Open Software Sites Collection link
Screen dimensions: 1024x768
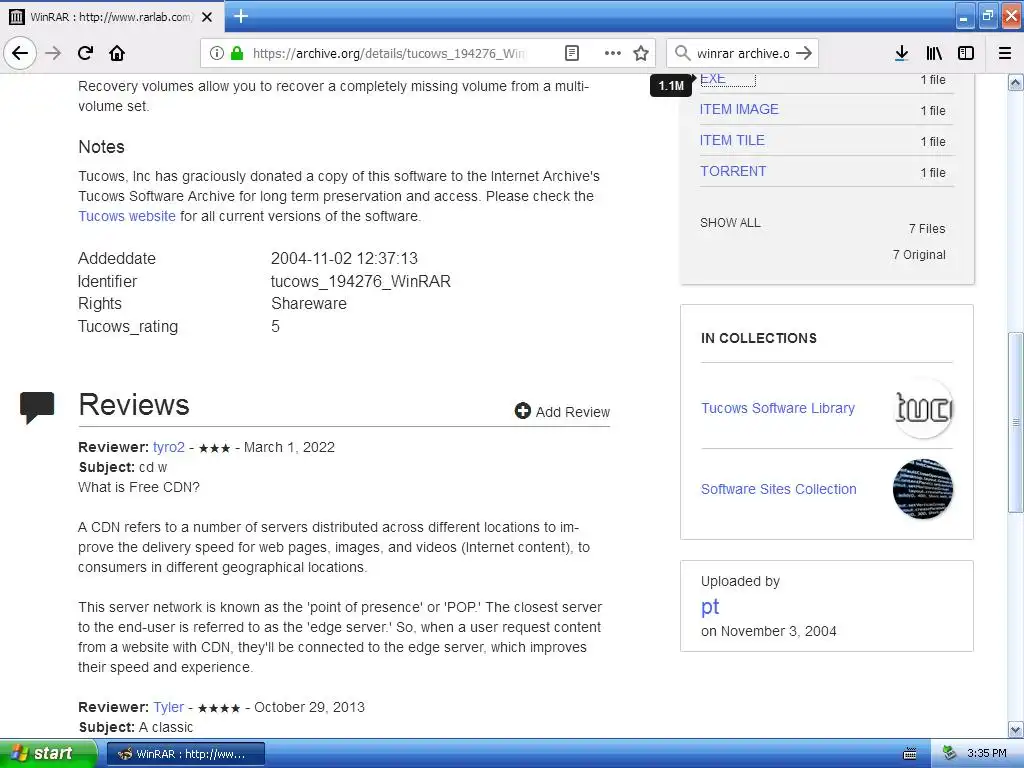click(x=778, y=489)
